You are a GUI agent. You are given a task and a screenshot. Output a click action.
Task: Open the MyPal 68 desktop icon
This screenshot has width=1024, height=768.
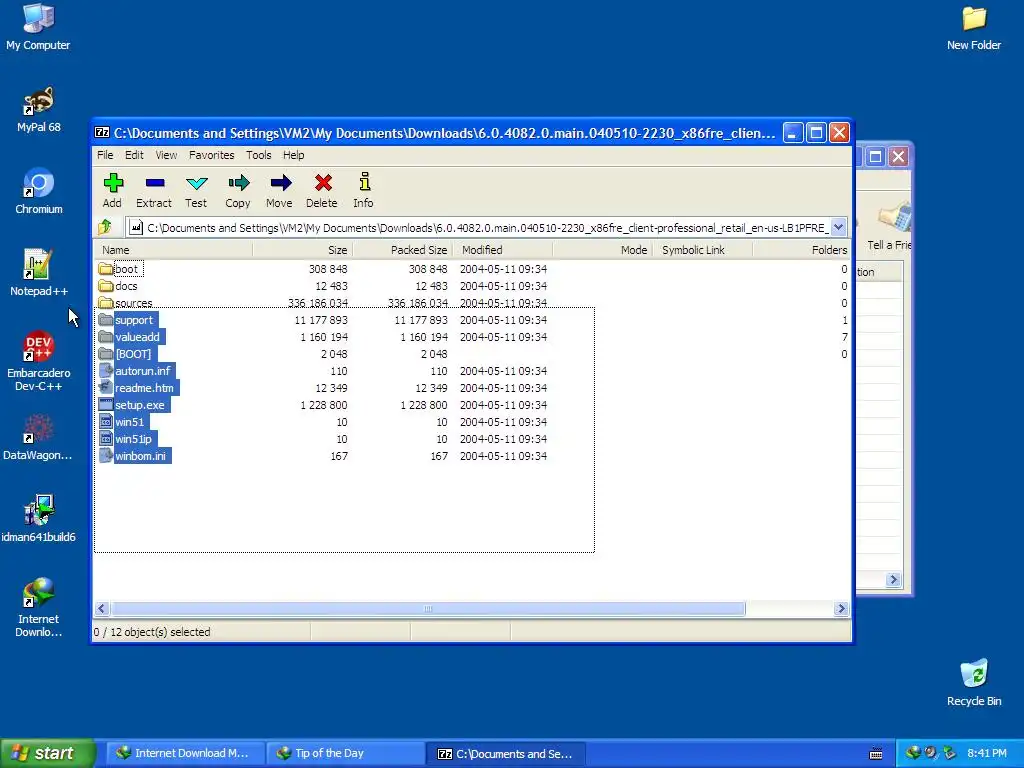click(39, 109)
